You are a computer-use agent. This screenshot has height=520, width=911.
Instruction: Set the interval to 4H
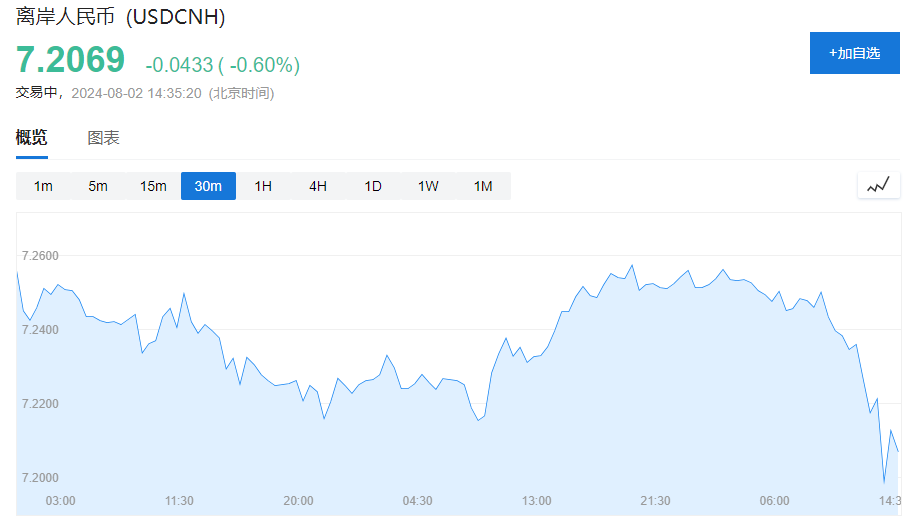[x=318, y=186]
